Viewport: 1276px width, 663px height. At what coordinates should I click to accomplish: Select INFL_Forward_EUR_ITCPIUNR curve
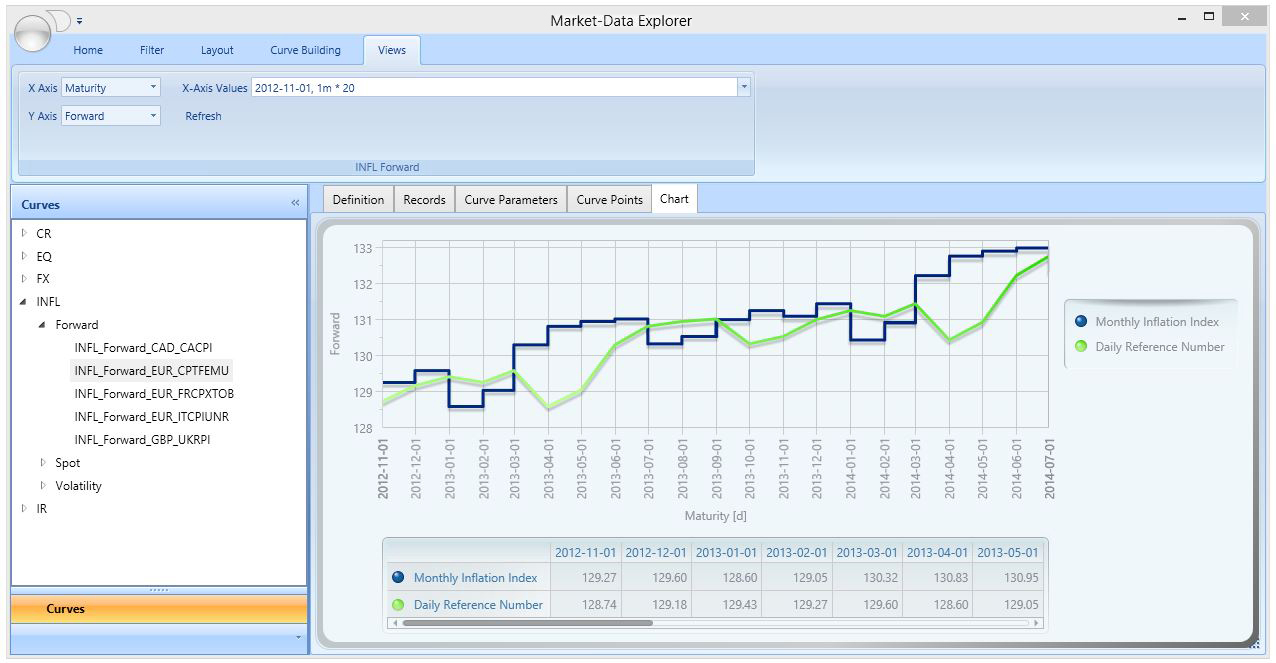pyautogui.click(x=152, y=417)
